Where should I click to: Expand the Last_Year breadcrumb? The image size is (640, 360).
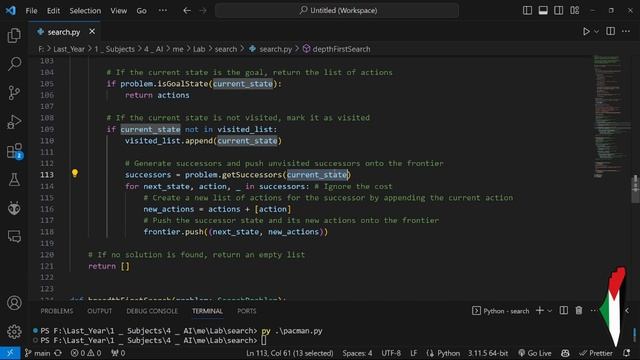(x=69, y=49)
